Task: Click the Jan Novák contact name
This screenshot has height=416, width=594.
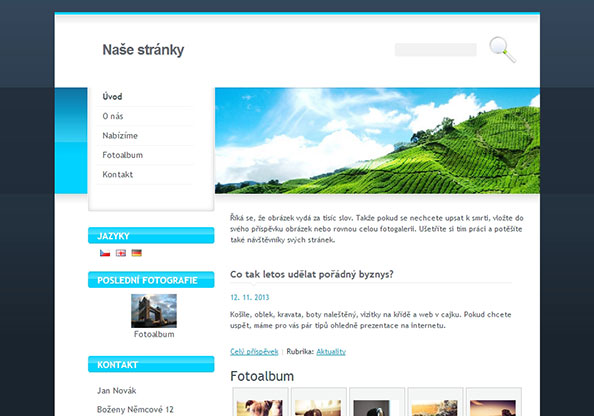Action: pos(116,391)
